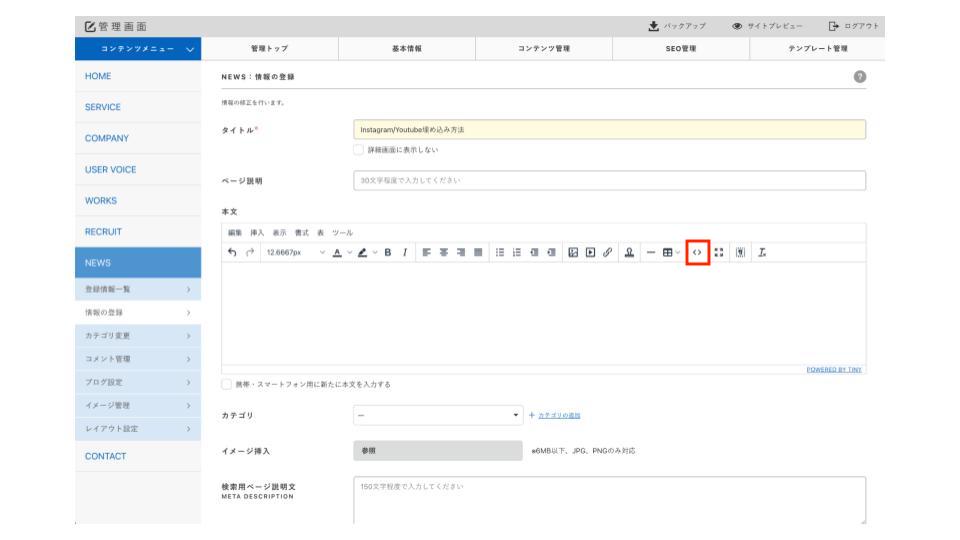Click the show blocks icon

[x=740, y=252]
